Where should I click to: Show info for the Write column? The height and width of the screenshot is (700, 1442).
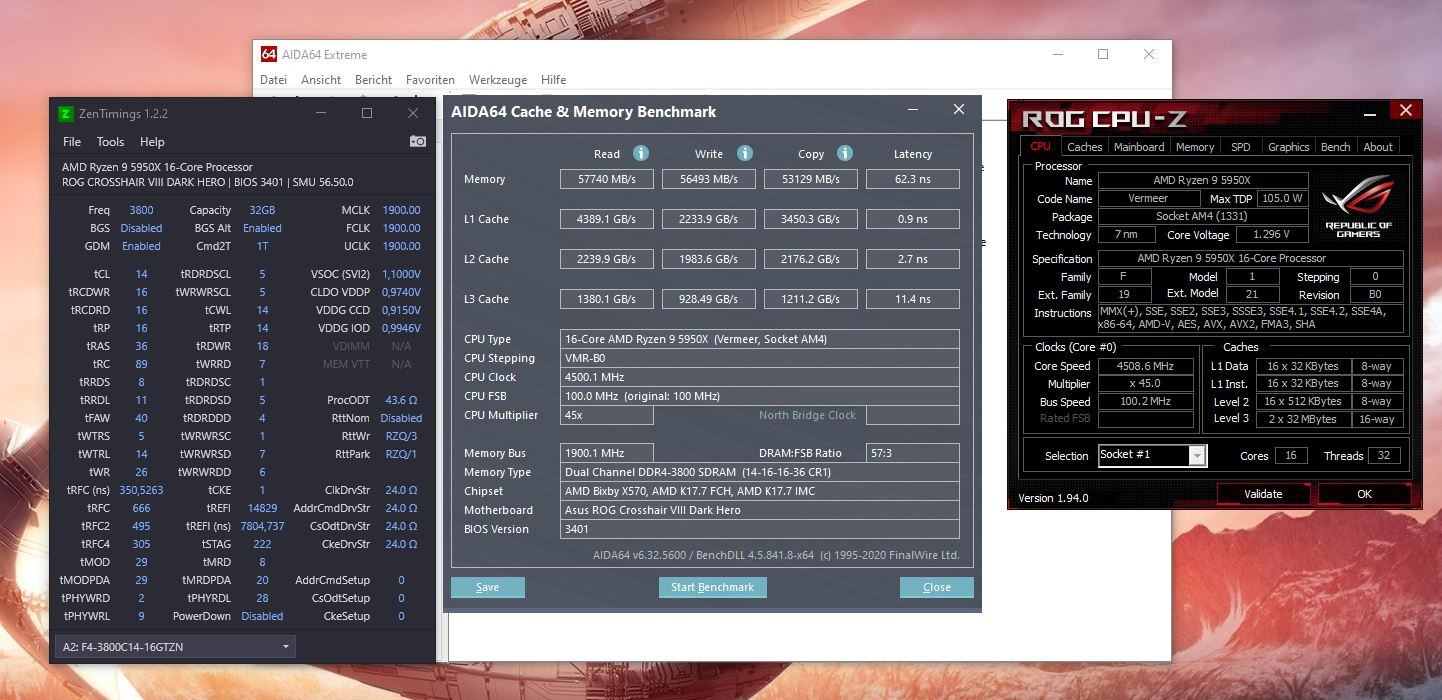pyautogui.click(x=745, y=153)
